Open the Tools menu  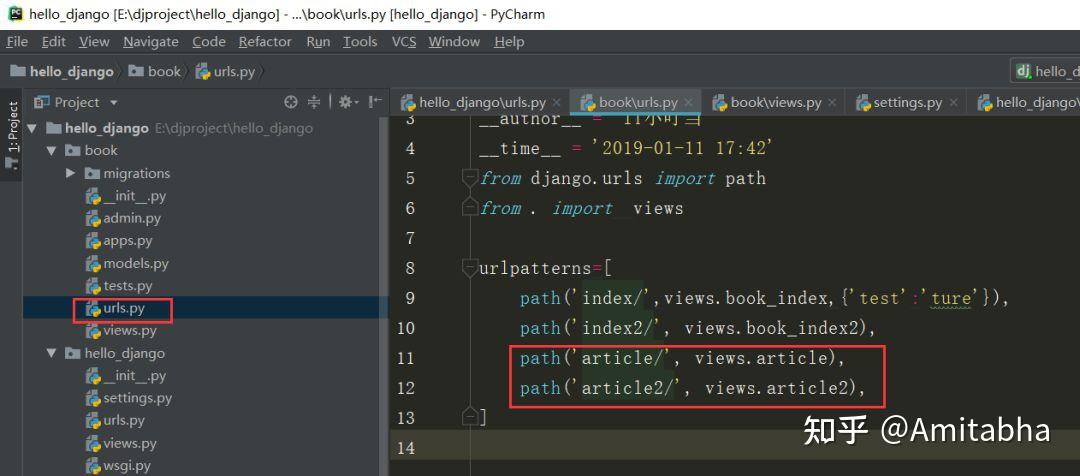360,42
